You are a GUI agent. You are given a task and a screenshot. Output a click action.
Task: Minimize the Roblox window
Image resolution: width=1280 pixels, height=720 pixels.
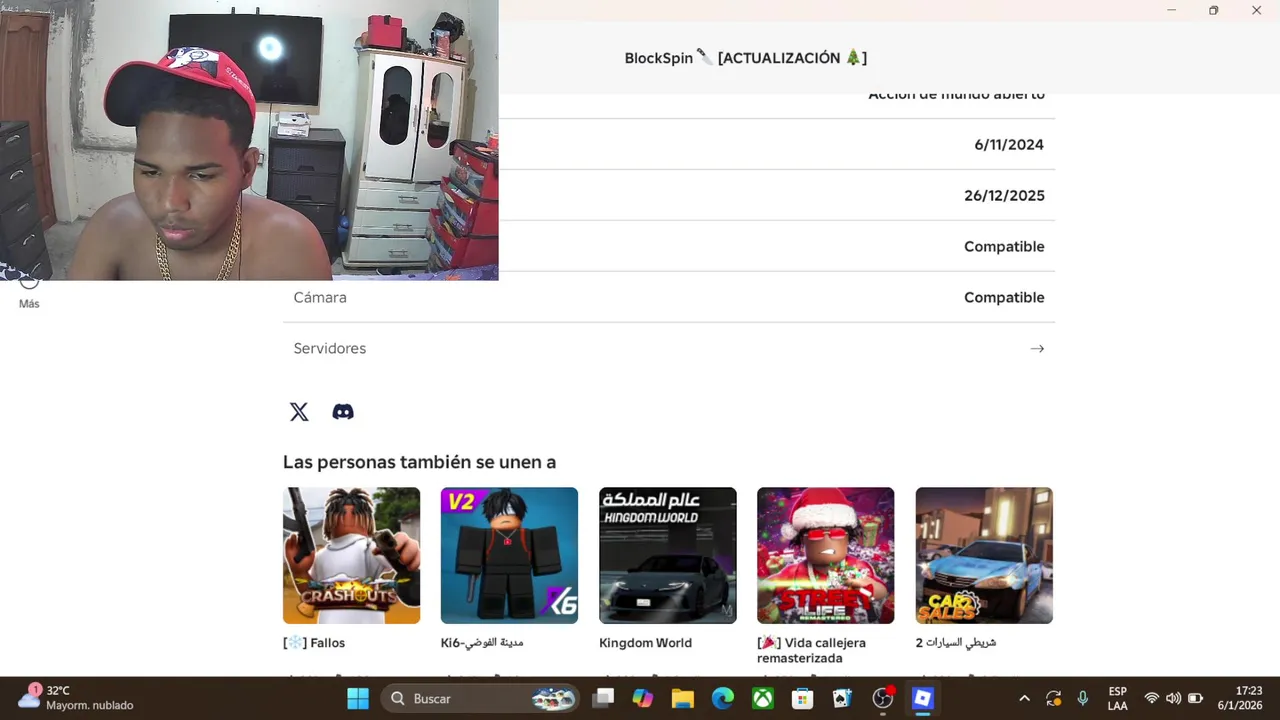pyautogui.click(x=1171, y=10)
